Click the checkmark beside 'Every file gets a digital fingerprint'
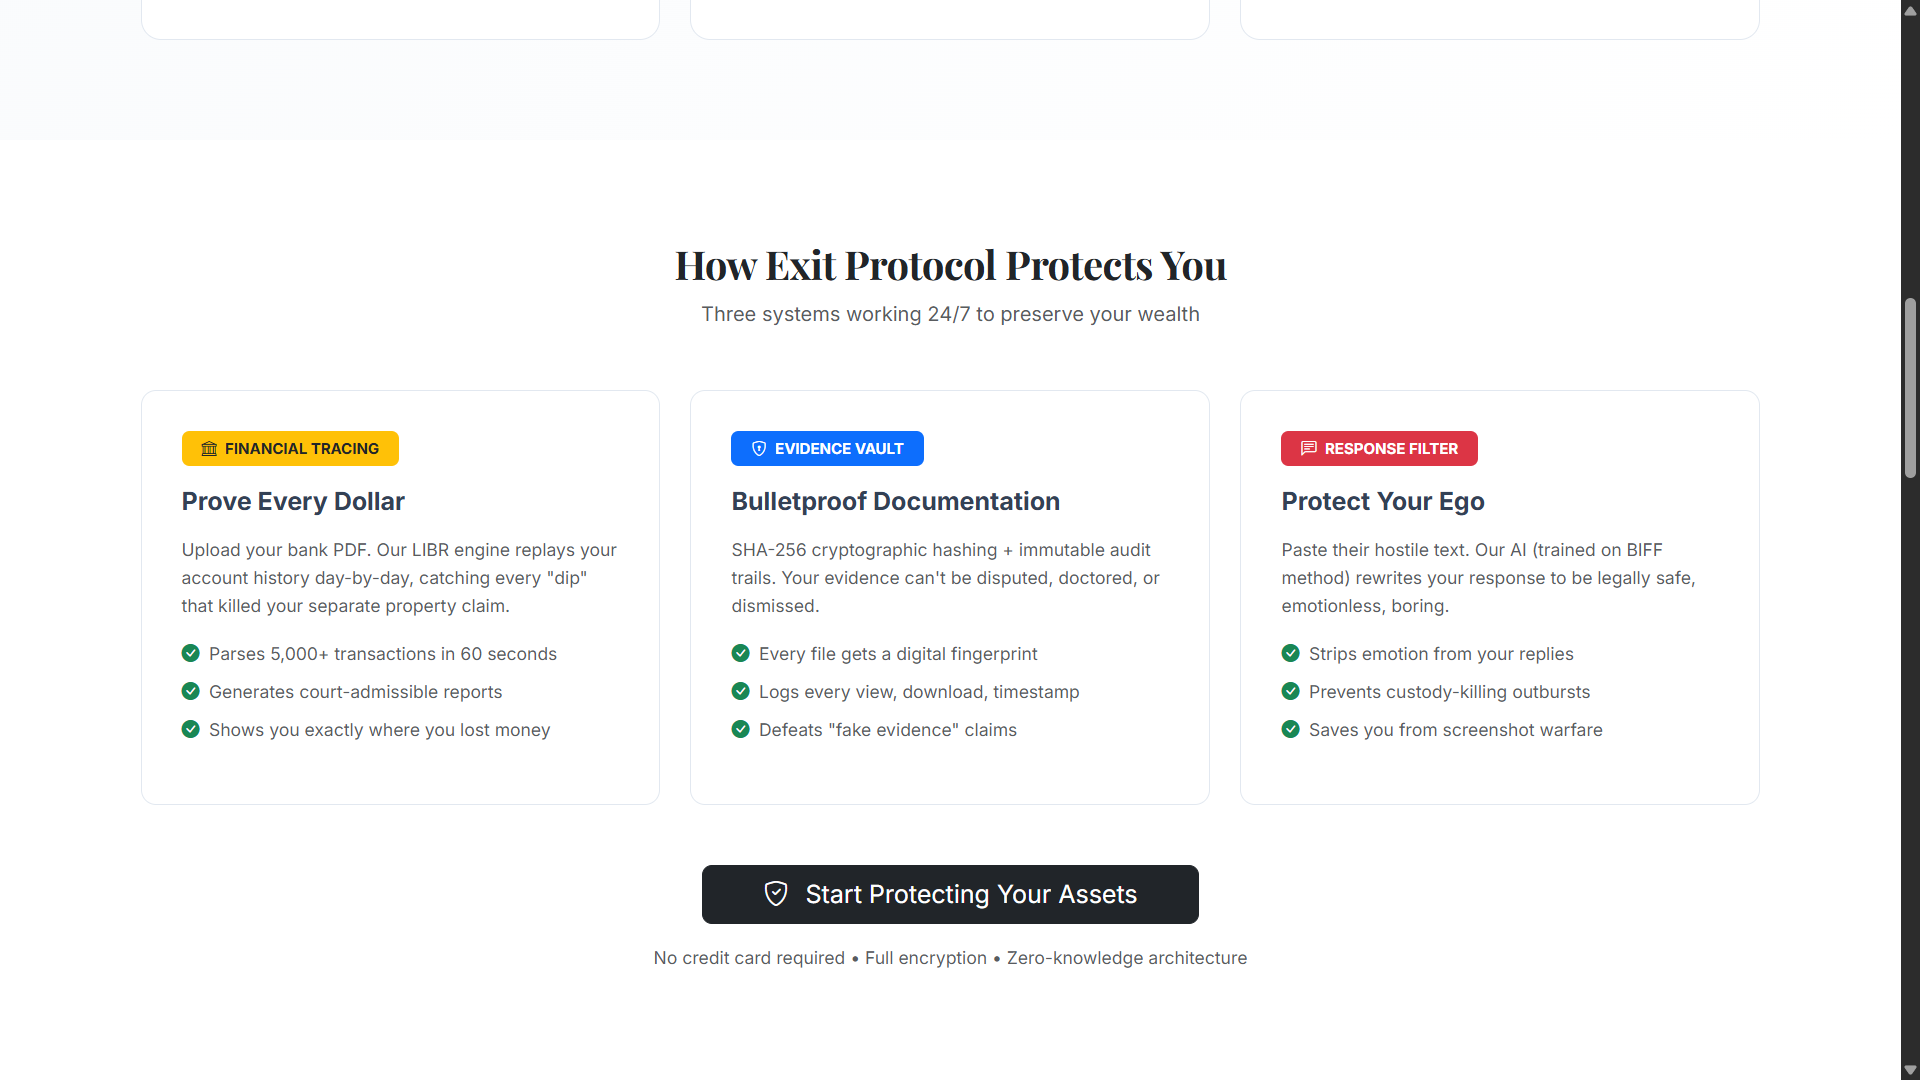This screenshot has width=1920, height=1080. click(740, 653)
